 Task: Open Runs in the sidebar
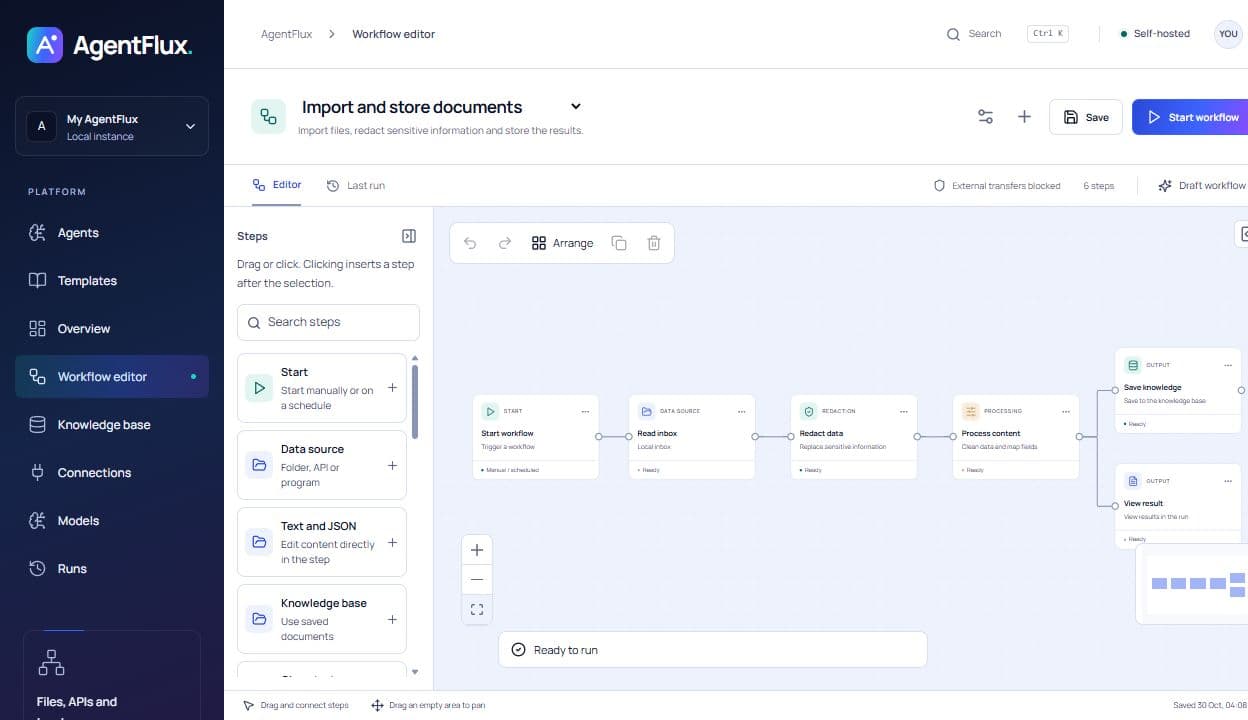(112, 569)
